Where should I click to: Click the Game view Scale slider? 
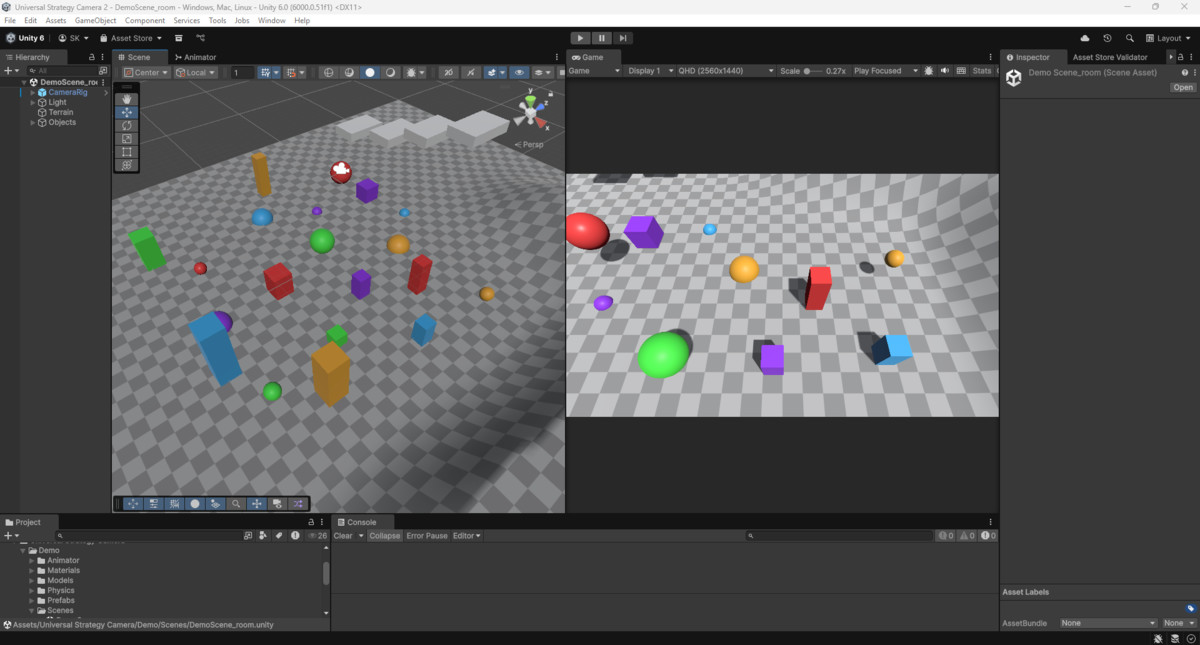(x=812, y=71)
